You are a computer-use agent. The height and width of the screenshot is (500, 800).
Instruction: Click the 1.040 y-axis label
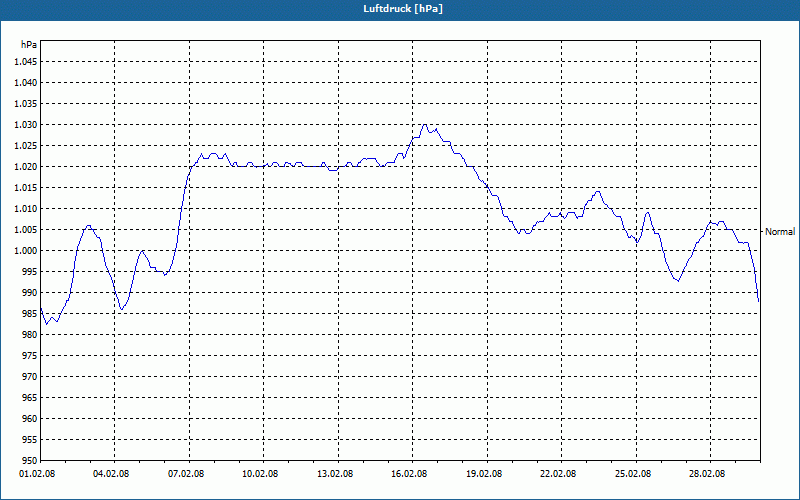26,83
